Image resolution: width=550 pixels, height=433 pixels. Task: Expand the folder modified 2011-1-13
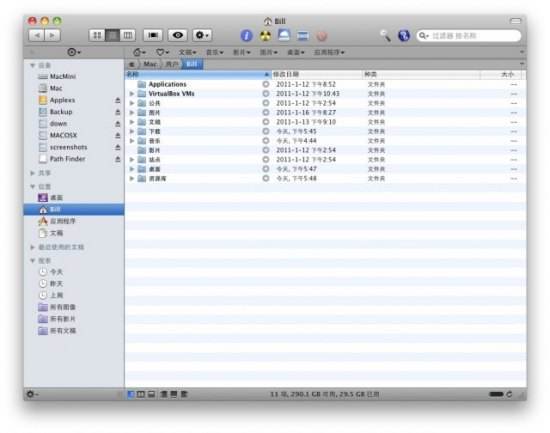coord(132,122)
